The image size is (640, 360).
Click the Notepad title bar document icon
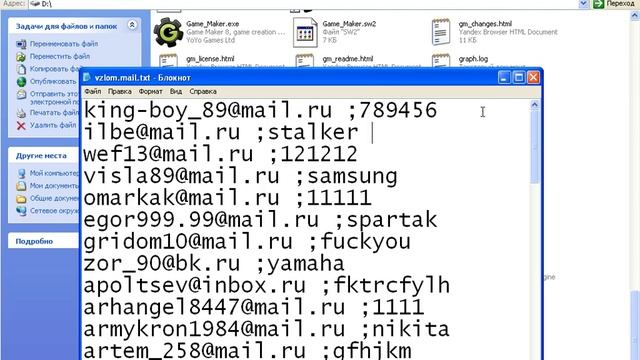[x=87, y=78]
